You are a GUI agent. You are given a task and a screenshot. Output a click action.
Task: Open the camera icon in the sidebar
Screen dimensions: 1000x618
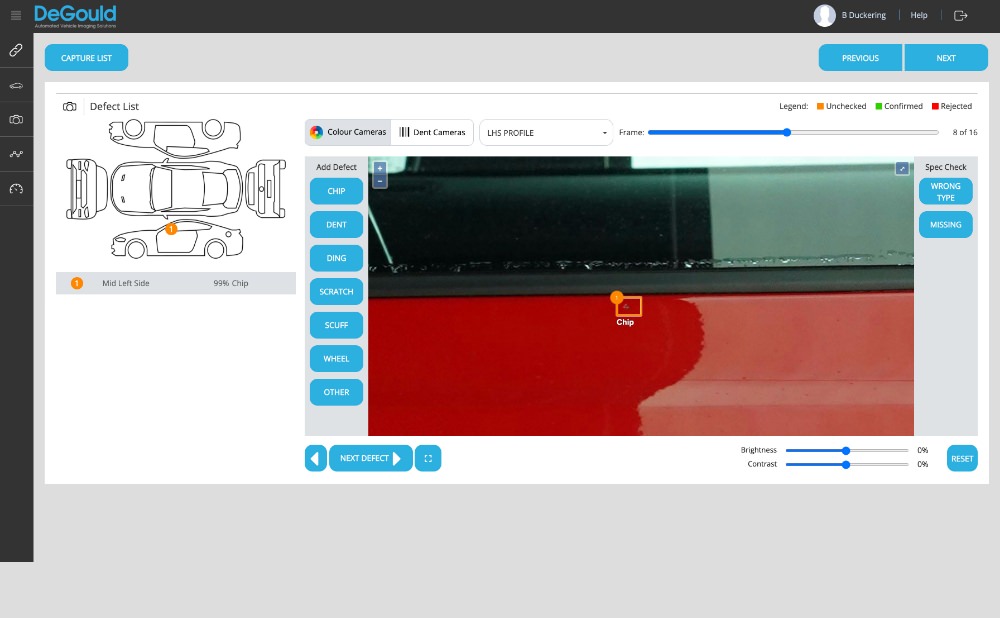[x=16, y=120]
